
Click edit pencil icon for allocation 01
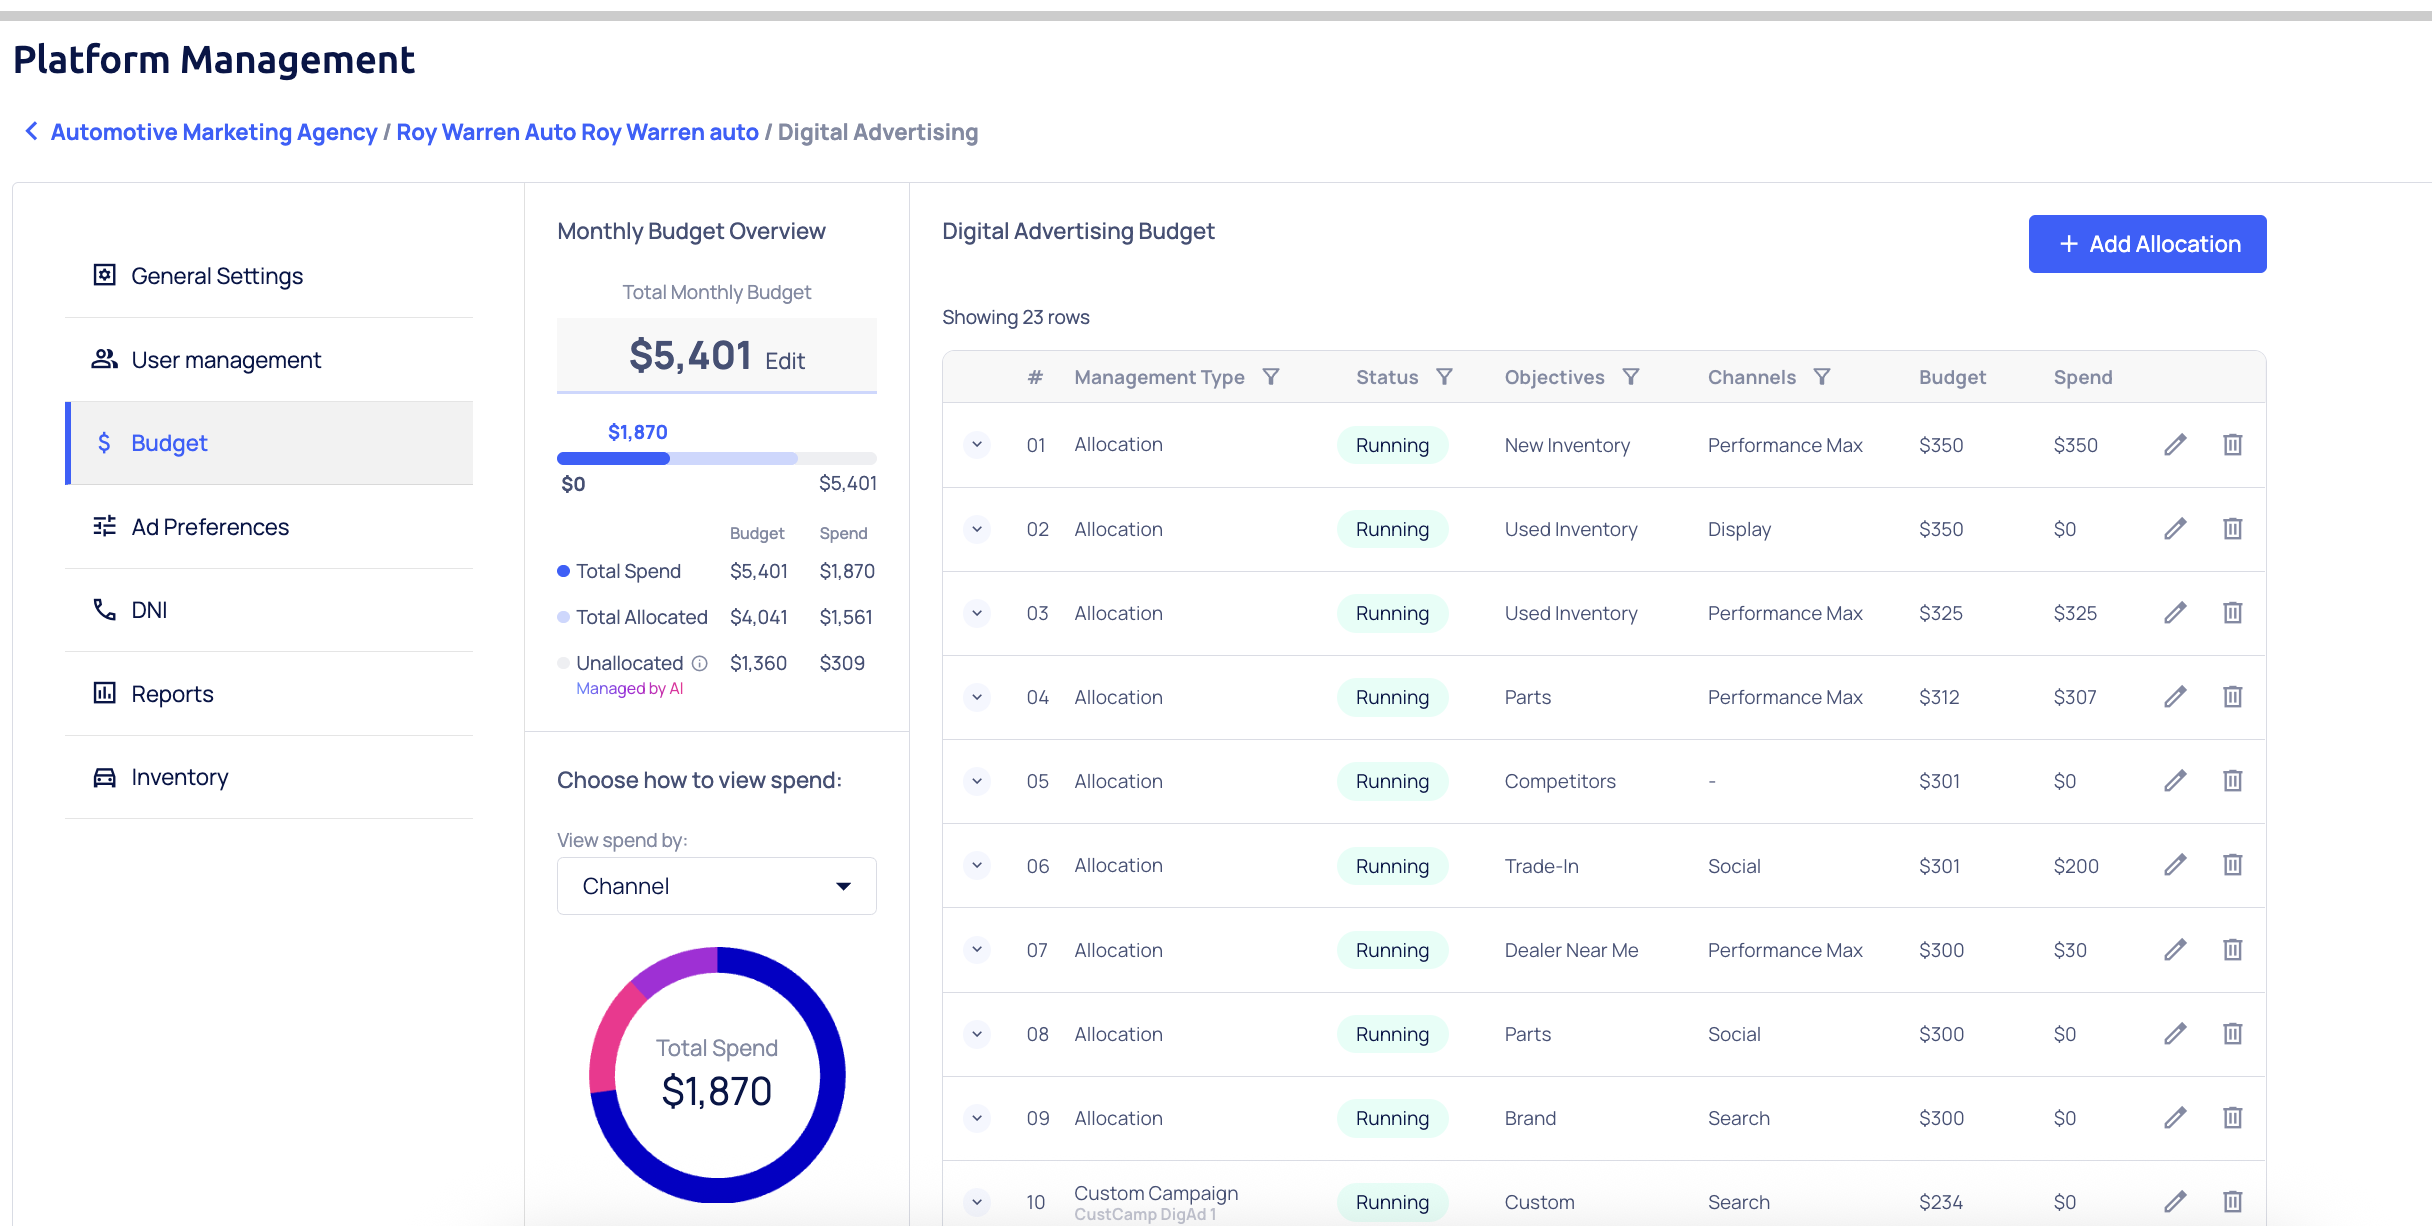pos(2175,445)
